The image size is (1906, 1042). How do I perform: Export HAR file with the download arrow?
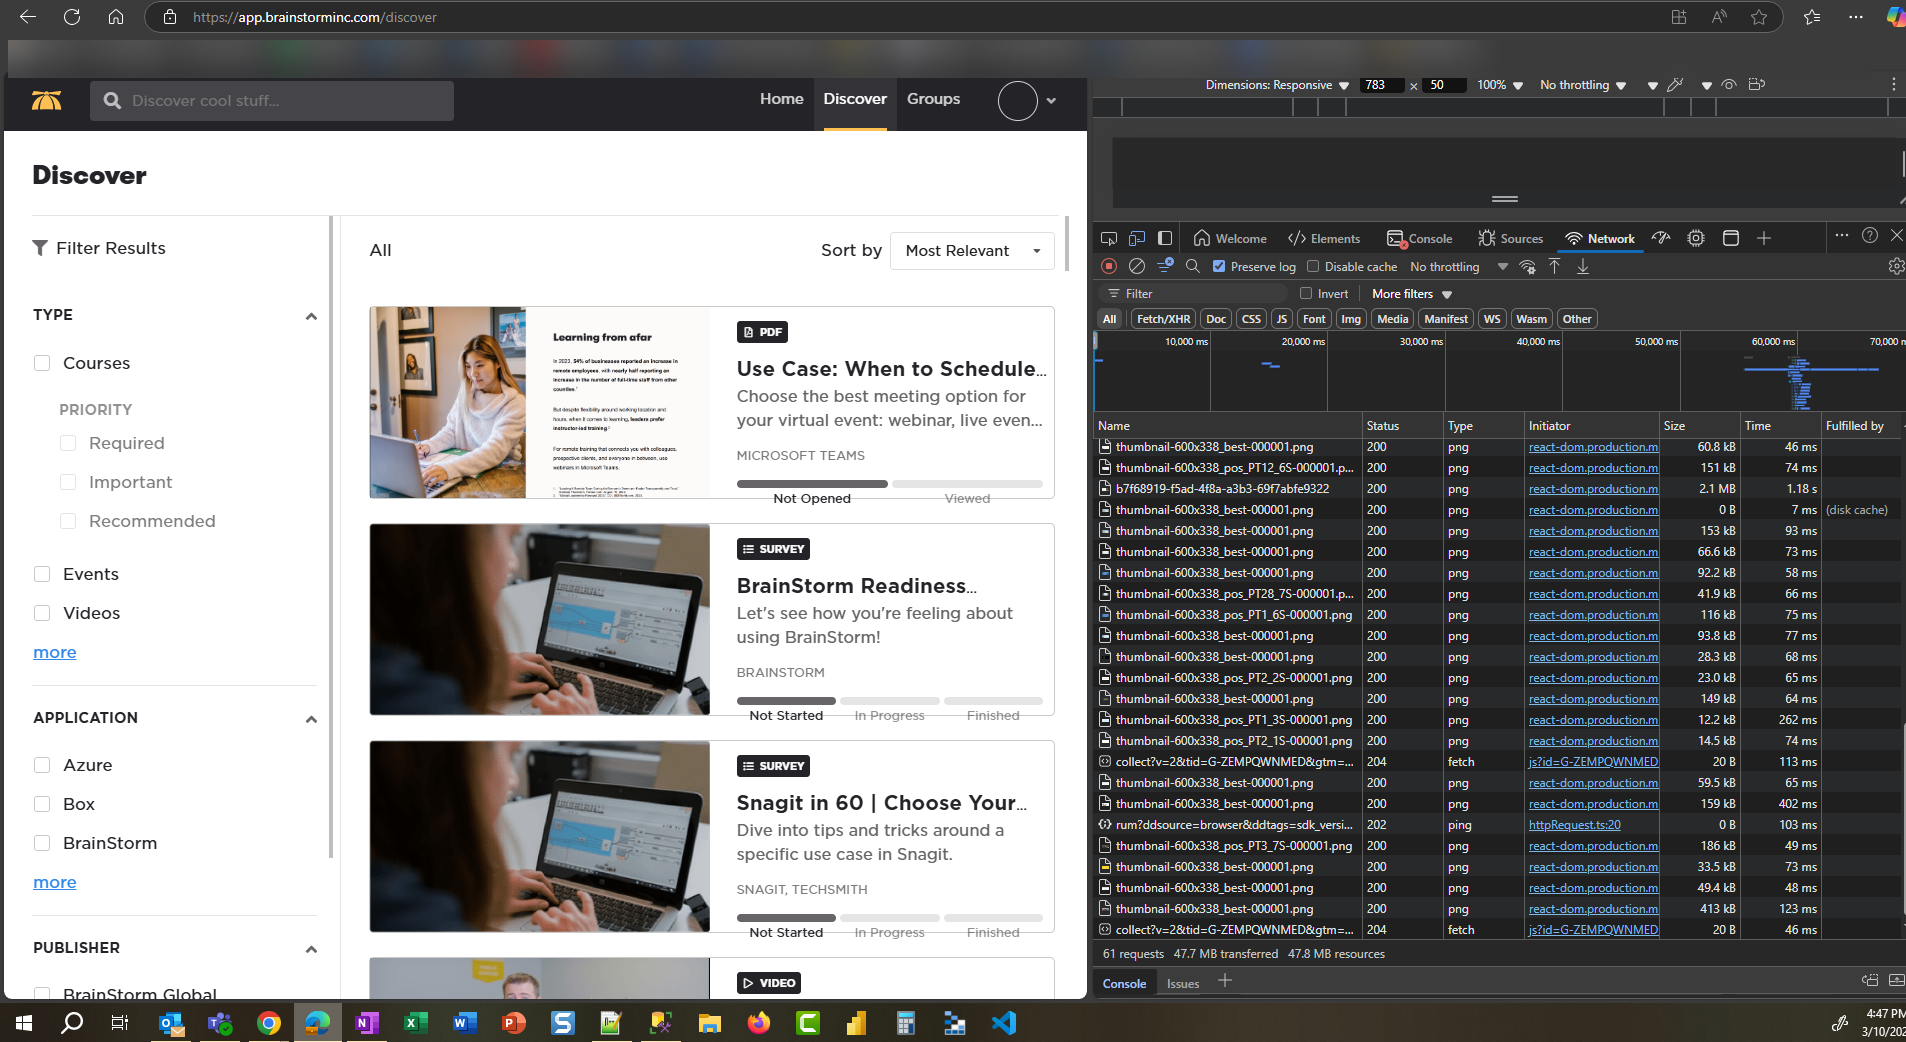click(1583, 266)
